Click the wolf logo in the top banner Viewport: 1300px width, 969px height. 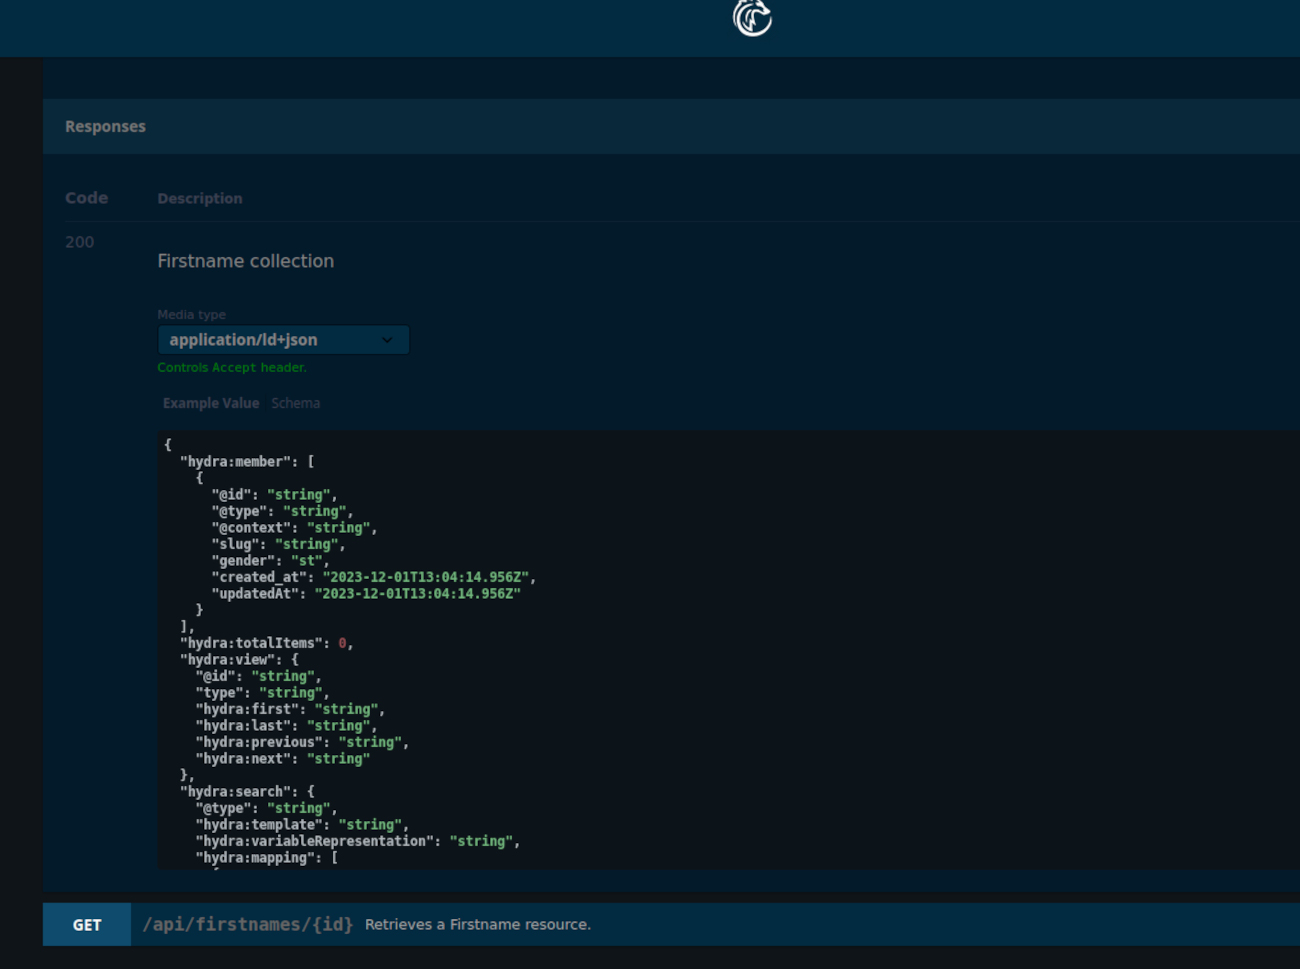tap(751, 17)
